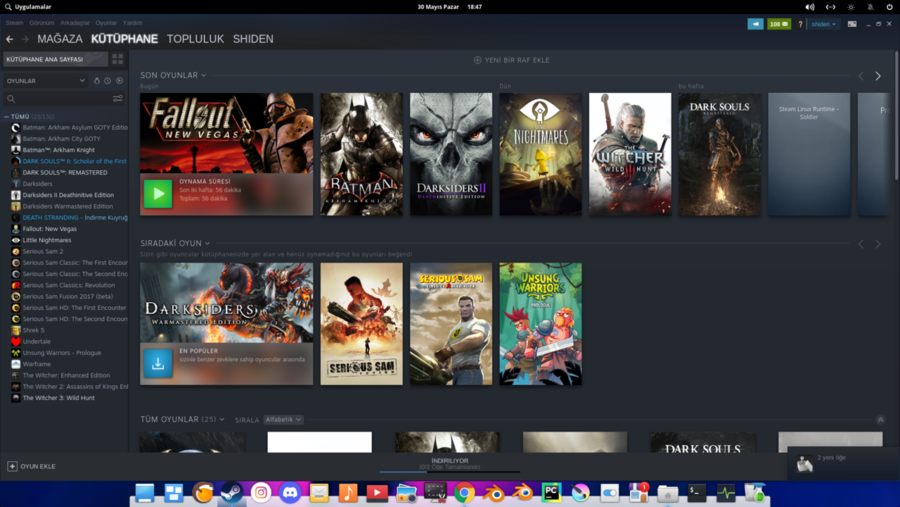Viewport: 900px width, 507px height.
Task: Open the Yardım menu
Action: coord(132,23)
